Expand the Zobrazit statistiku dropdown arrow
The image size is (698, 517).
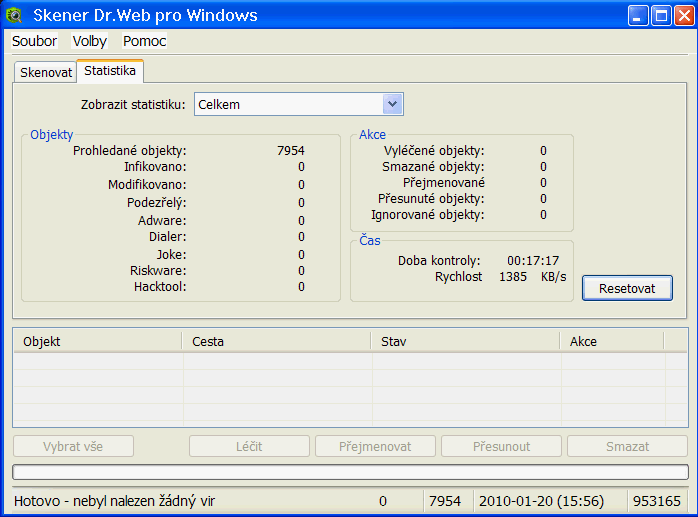coord(392,104)
